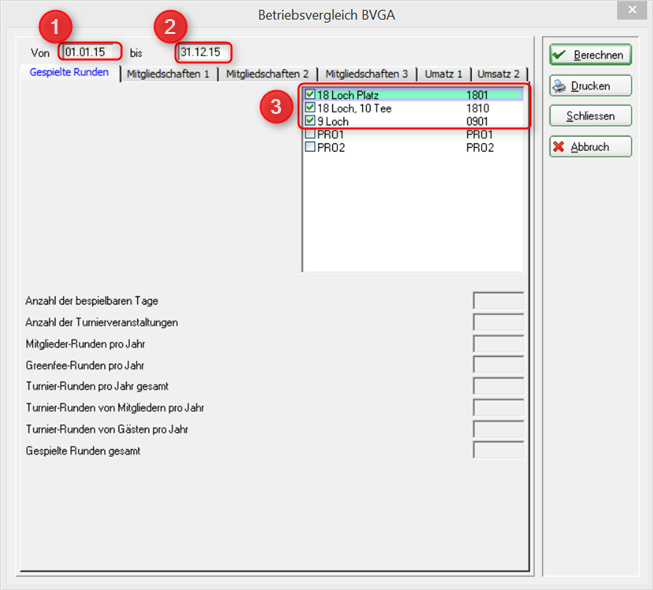
Task: Click the bis end date field
Action: click(204, 51)
